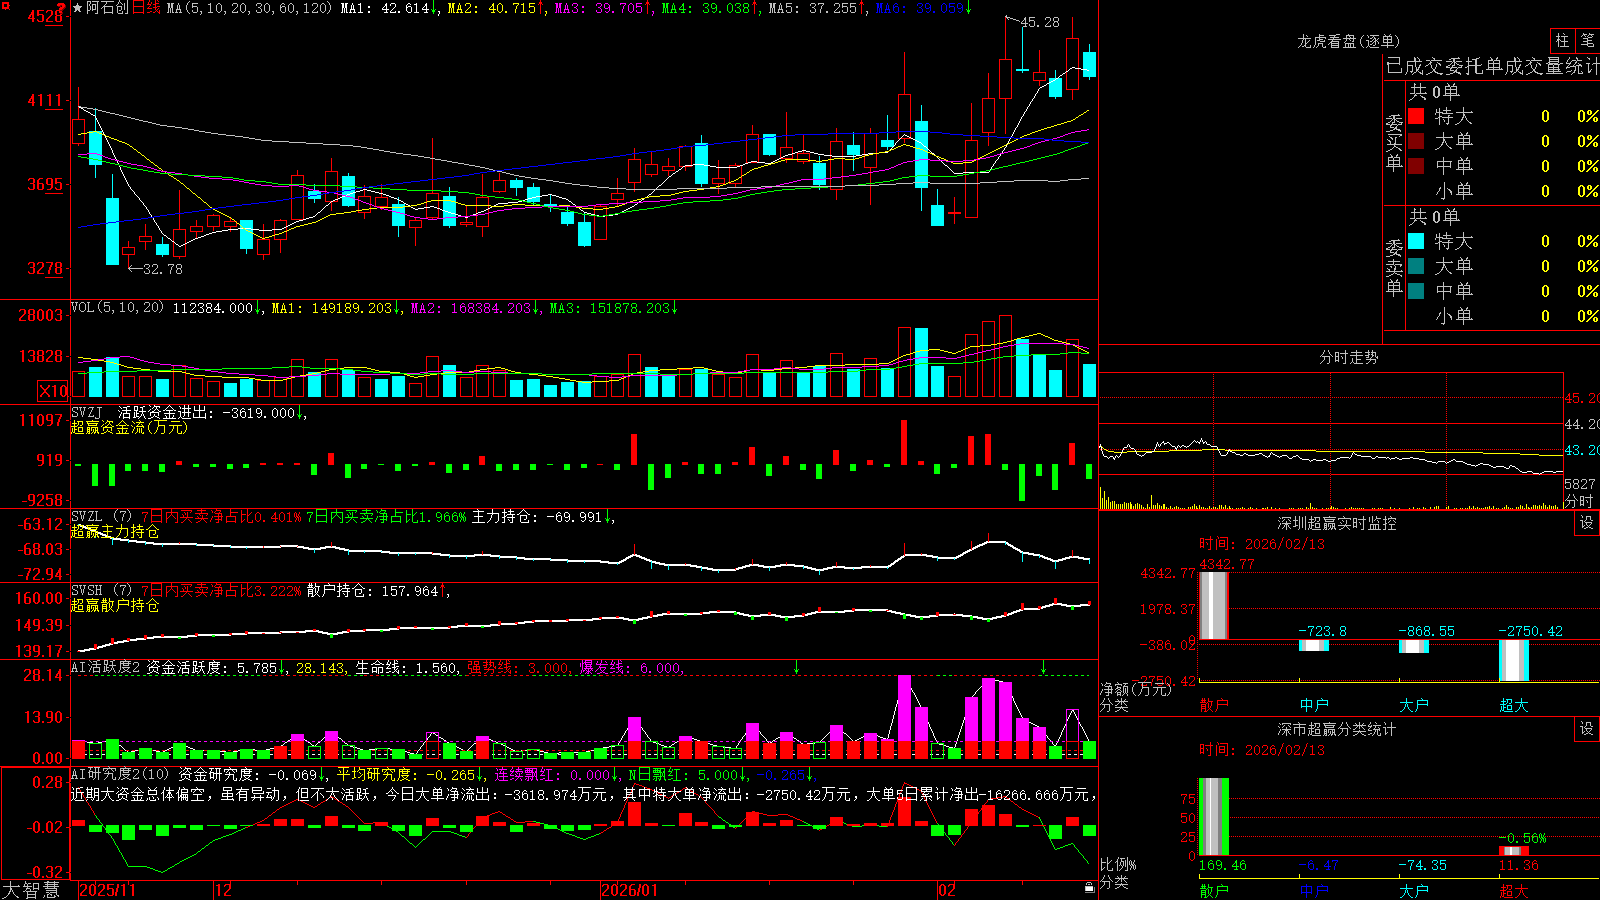Click the star icon before 阿石创
Screen dimensions: 1600x900
coord(78,8)
